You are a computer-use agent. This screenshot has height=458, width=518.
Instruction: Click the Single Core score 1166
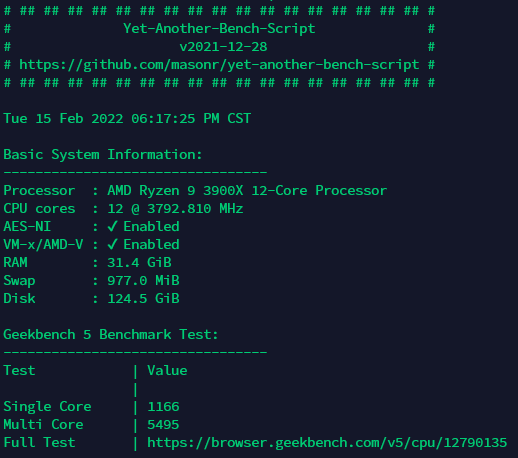[163, 406]
